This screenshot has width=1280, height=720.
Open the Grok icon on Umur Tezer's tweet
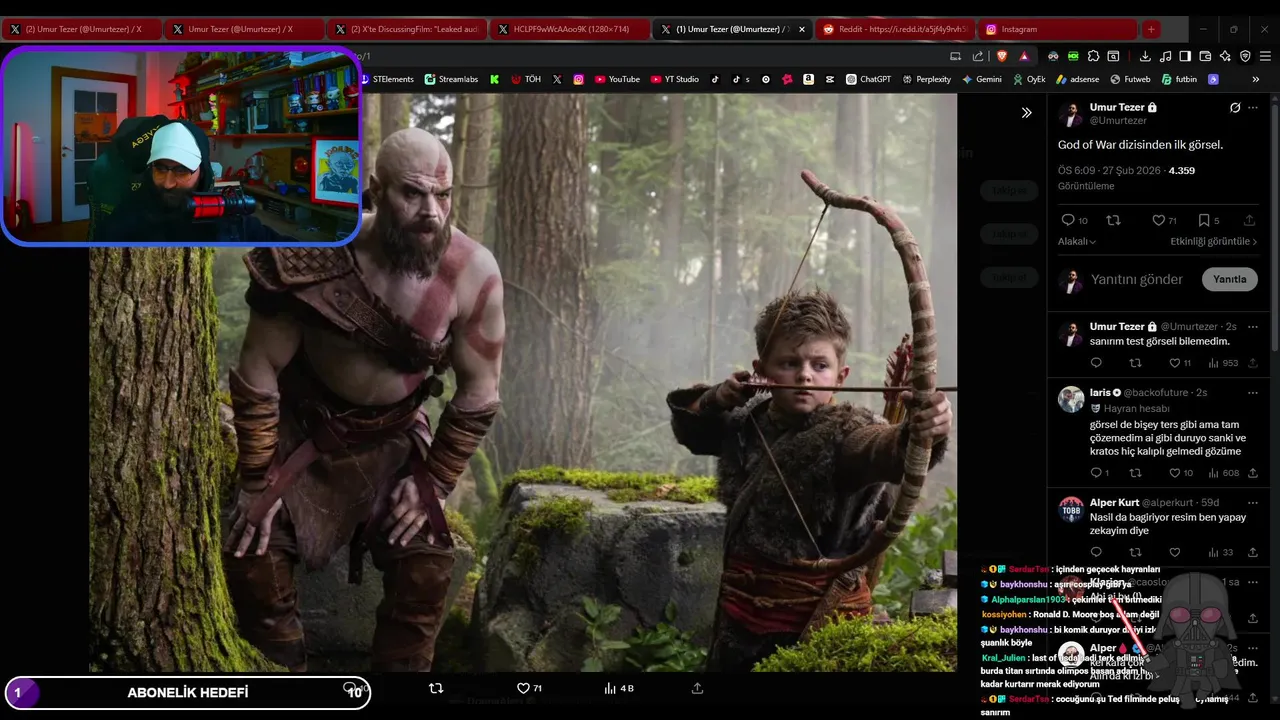[x=1235, y=107]
